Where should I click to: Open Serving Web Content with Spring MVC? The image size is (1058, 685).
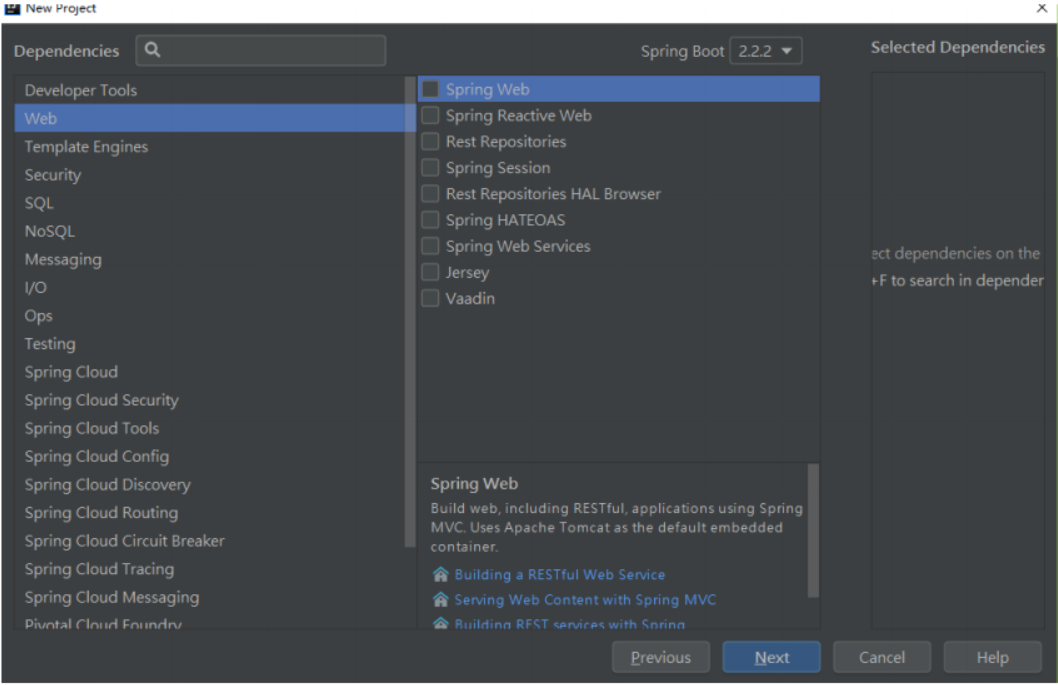[585, 599]
